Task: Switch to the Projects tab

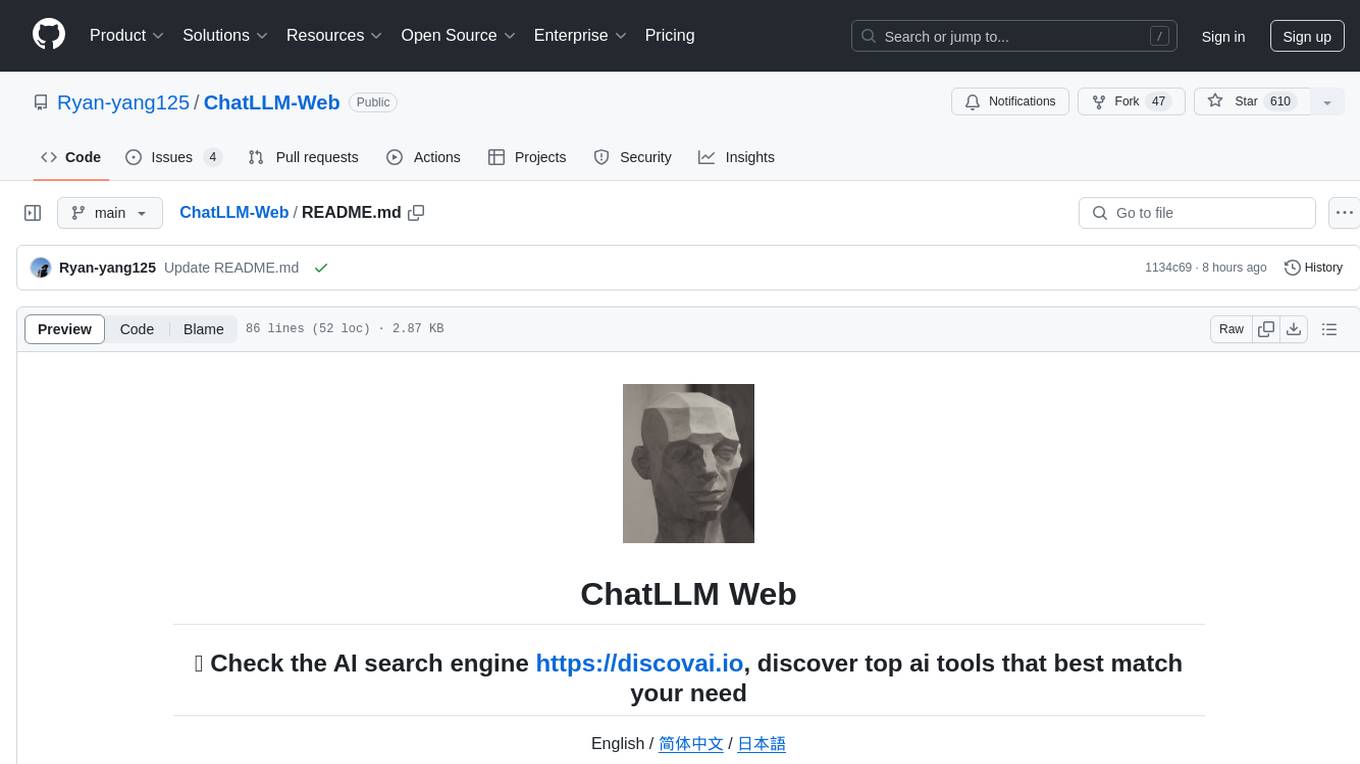Action: [527, 157]
